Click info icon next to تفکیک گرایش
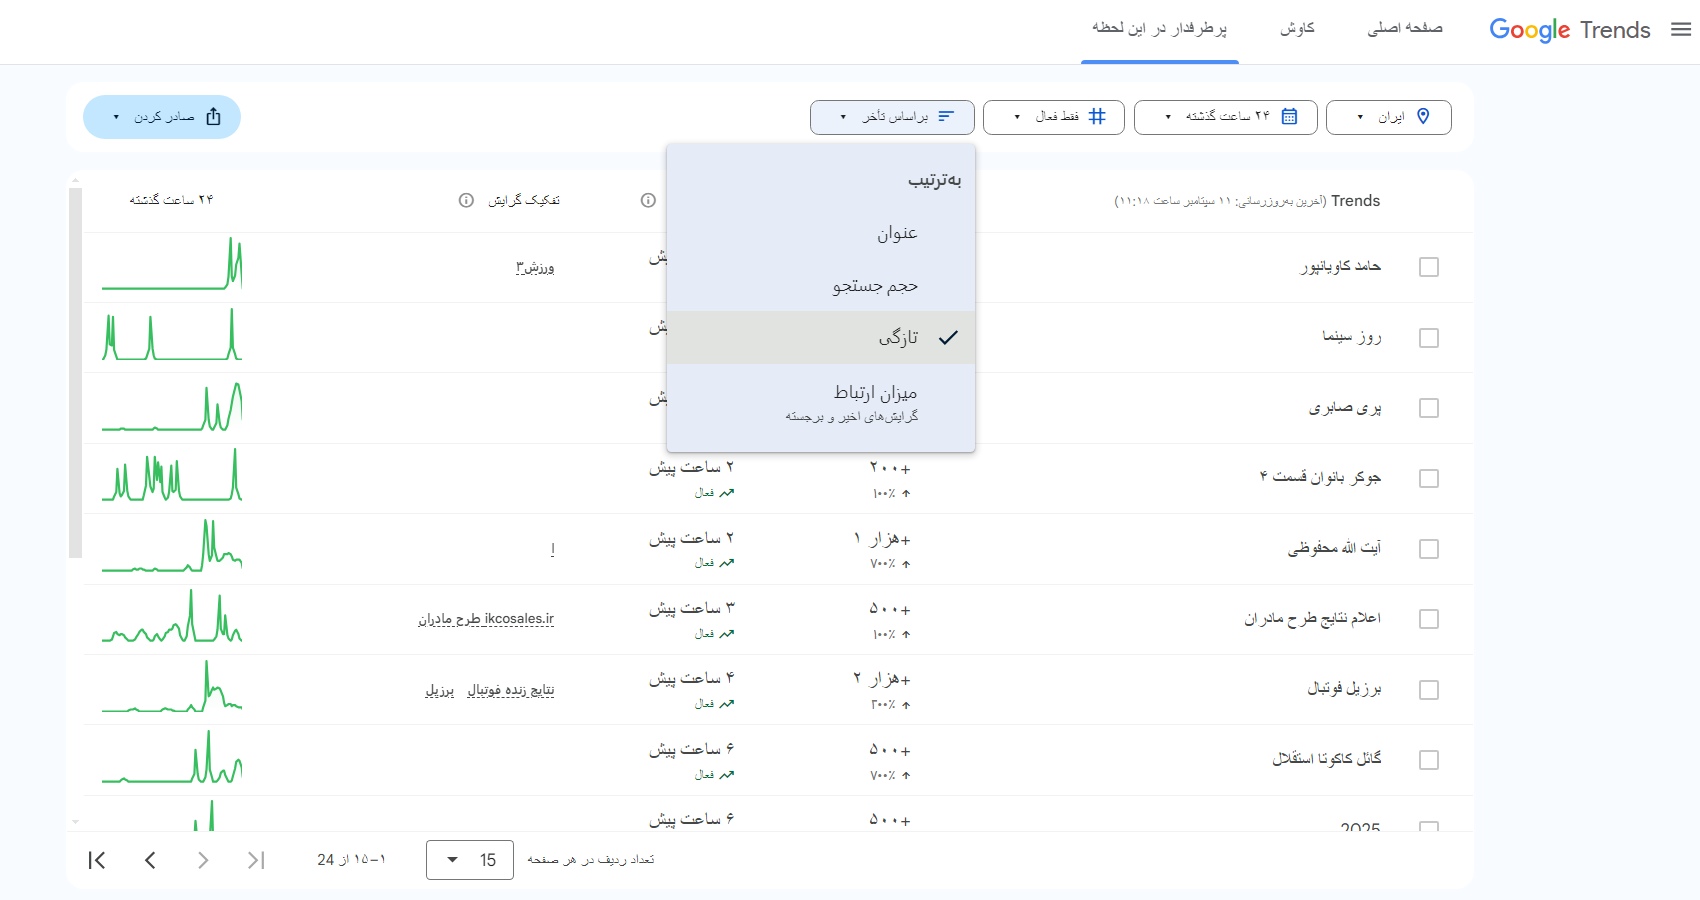The width and height of the screenshot is (1700, 900). pos(466,200)
